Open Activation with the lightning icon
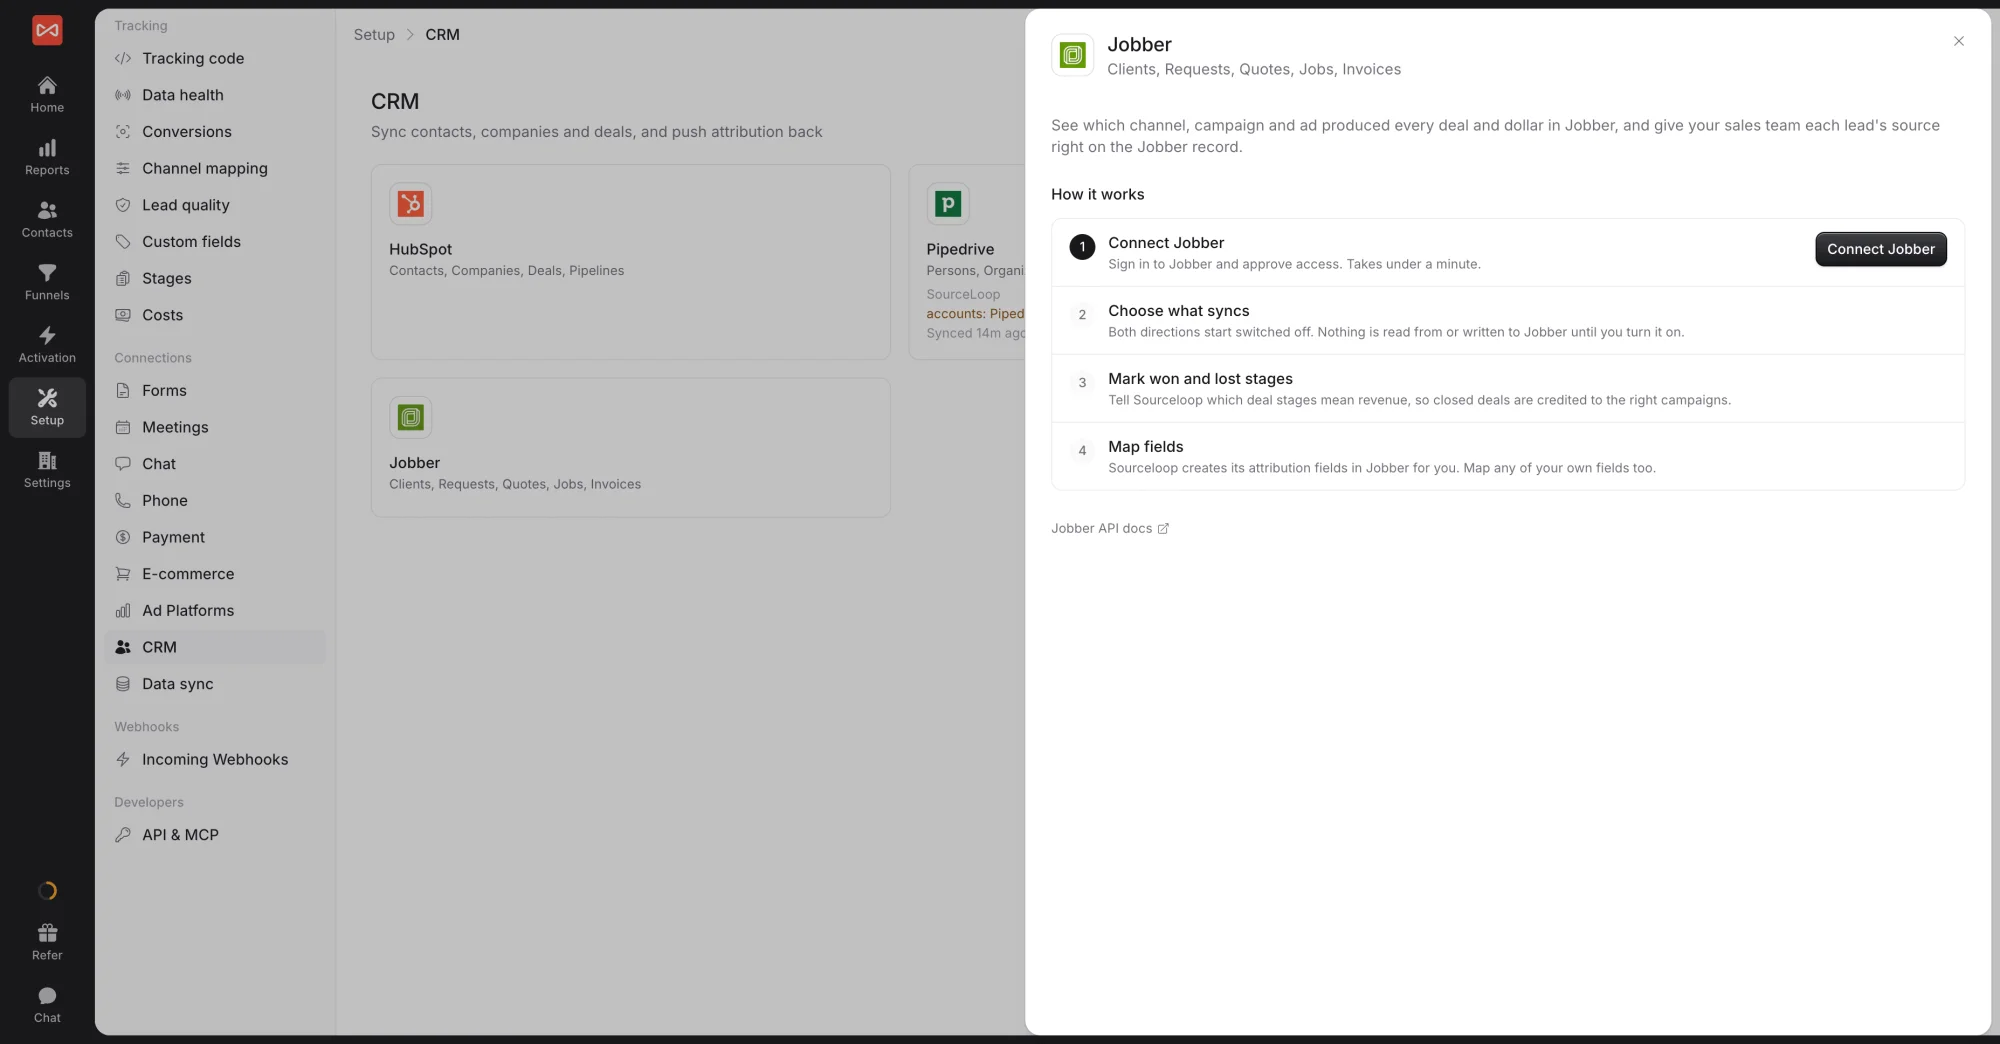 [x=47, y=344]
